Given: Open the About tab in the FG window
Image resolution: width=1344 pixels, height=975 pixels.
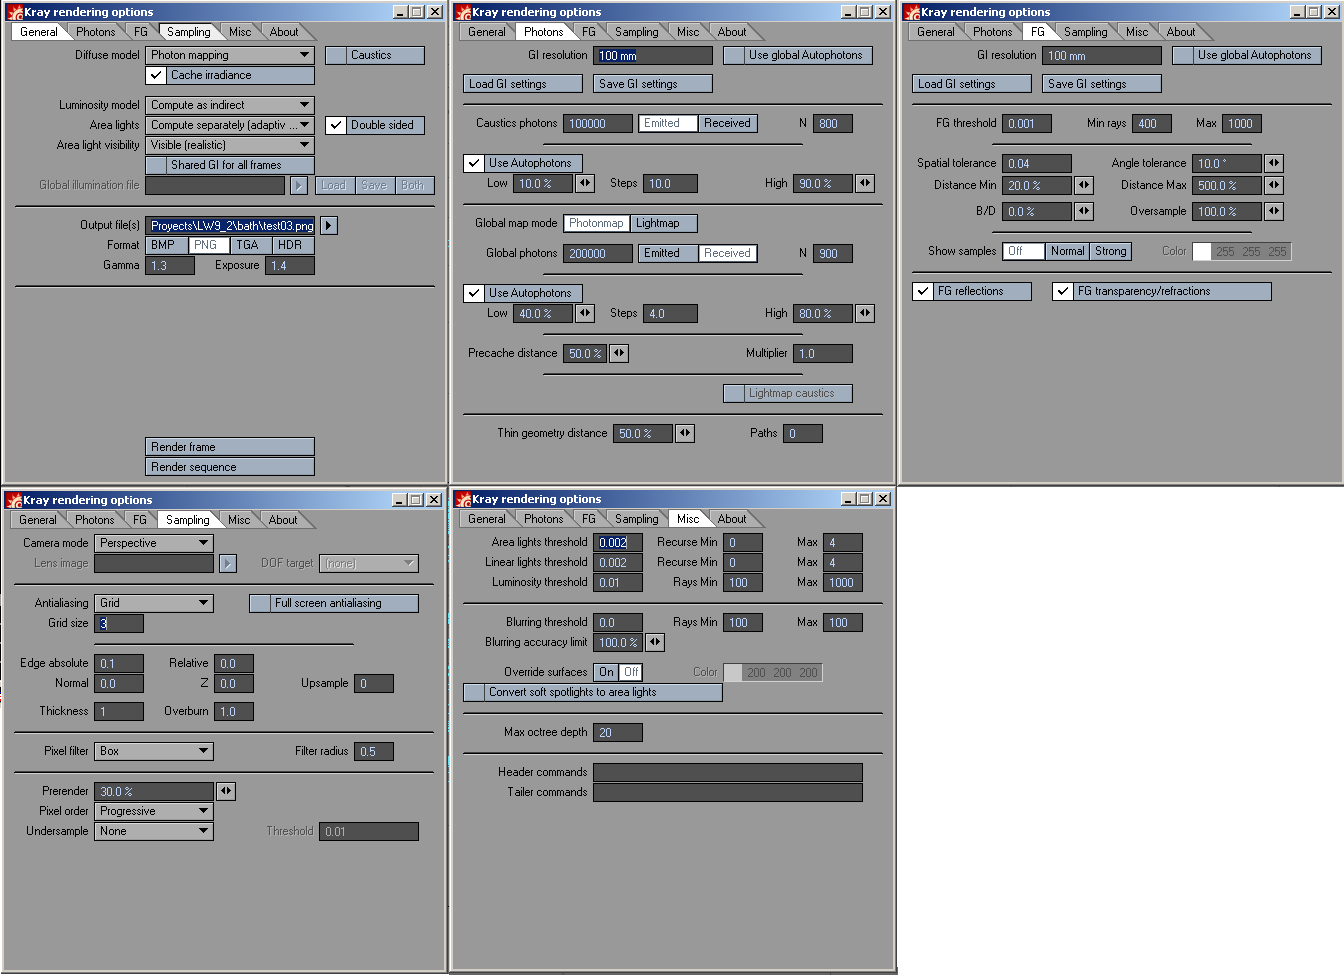Looking at the screenshot, I should (1180, 32).
